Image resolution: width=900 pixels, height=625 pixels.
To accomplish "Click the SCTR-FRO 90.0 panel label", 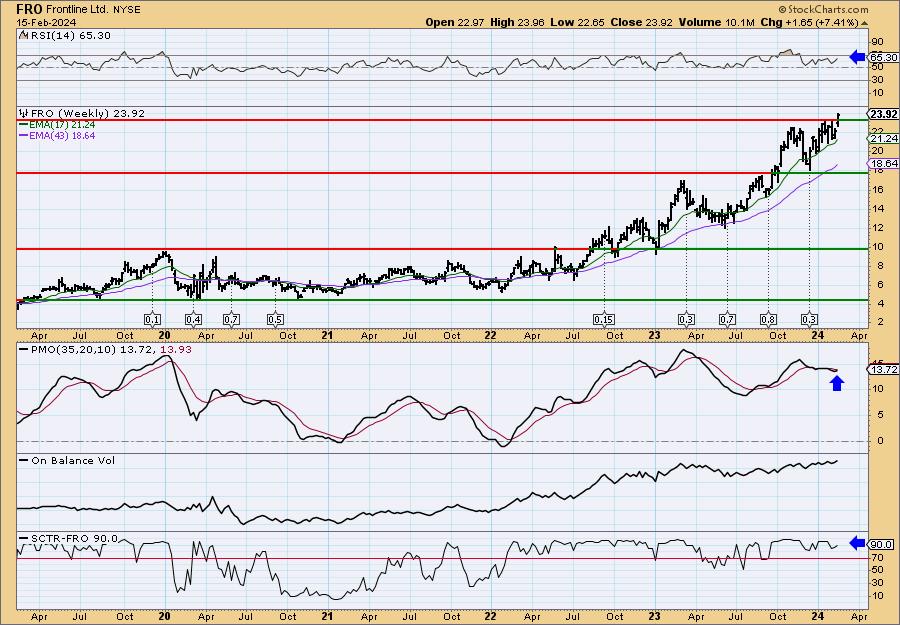I will pos(74,538).
